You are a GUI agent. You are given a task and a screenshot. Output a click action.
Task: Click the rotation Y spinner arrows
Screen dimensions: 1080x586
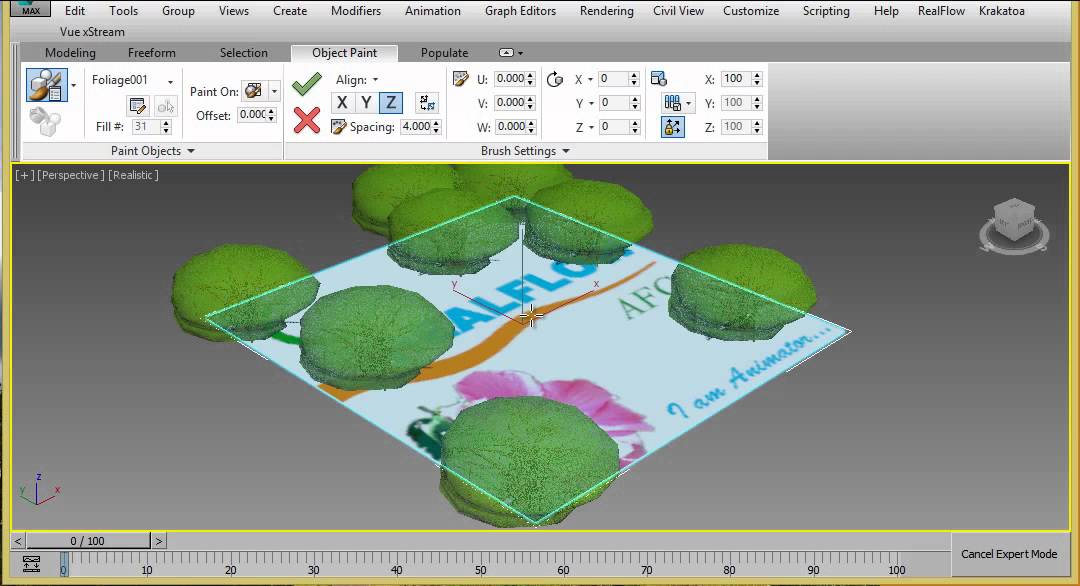(634, 103)
